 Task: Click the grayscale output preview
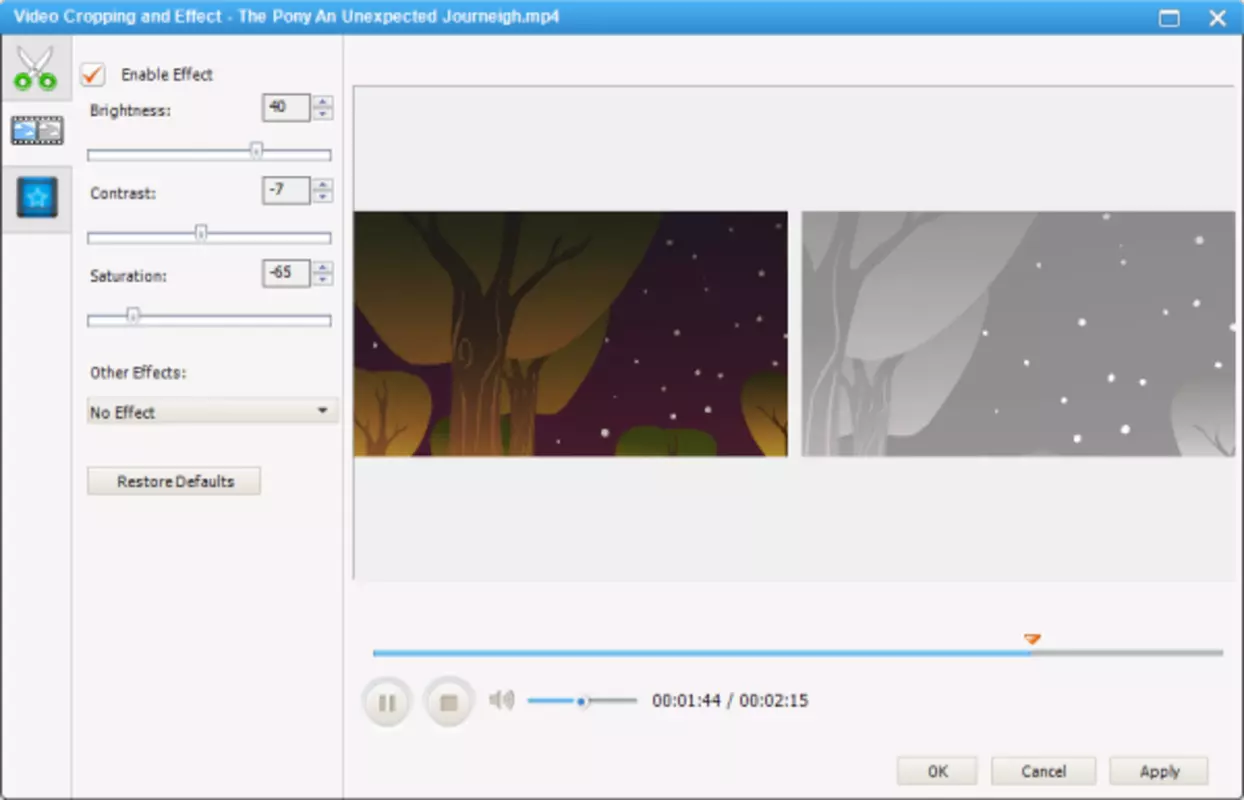coord(1018,334)
